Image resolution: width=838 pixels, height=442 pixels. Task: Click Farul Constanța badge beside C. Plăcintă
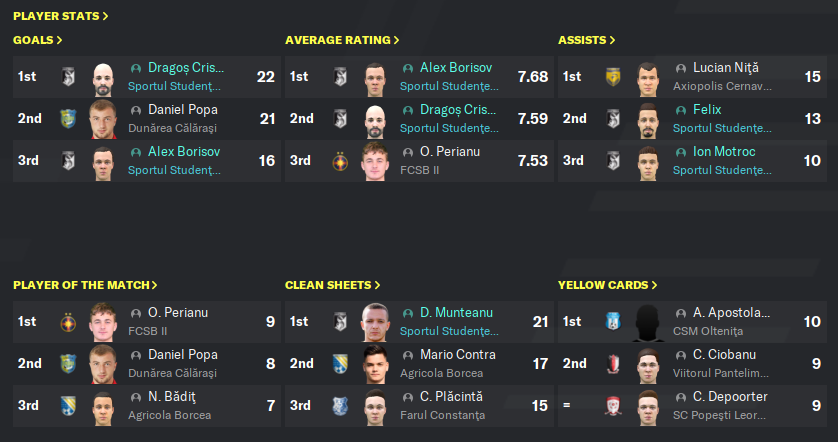[x=340, y=406]
